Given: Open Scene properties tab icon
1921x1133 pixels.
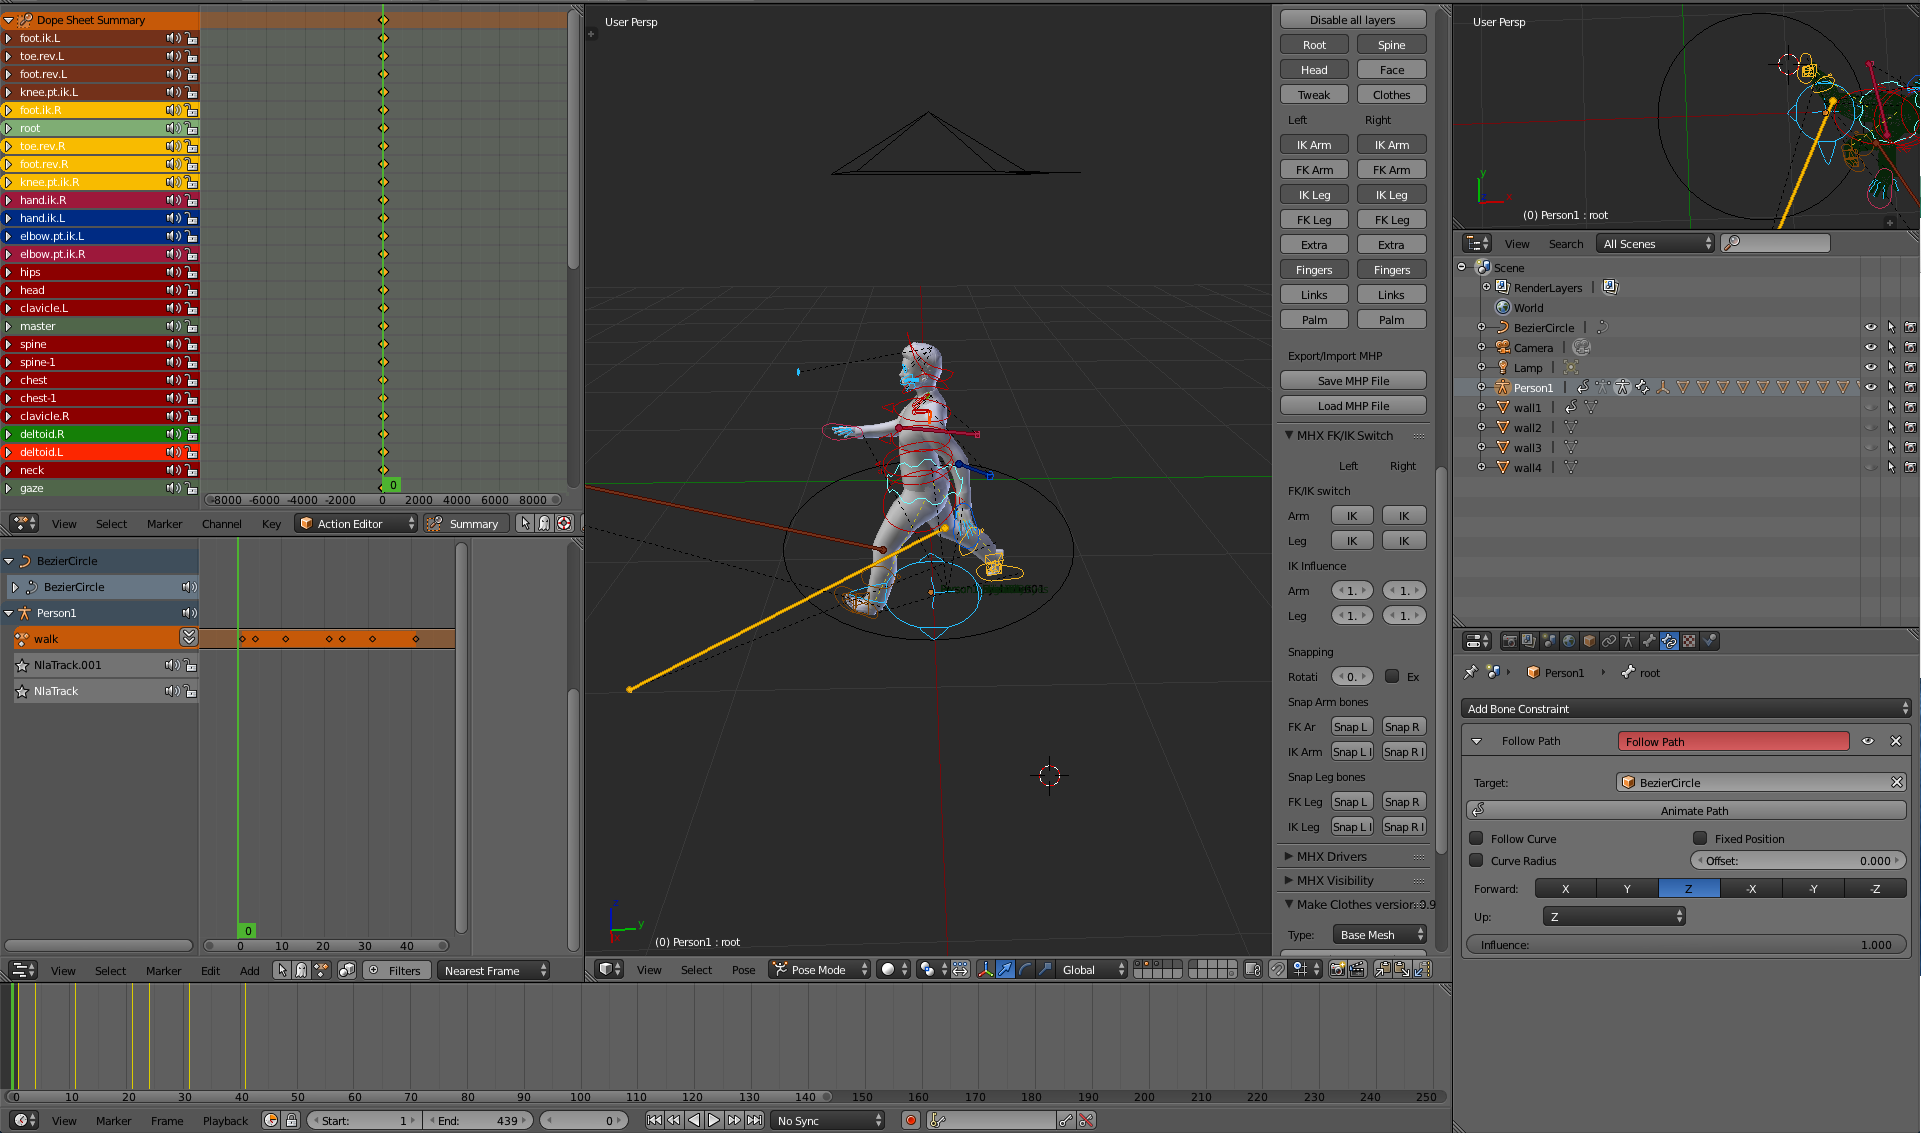Looking at the screenshot, I should [1549, 641].
